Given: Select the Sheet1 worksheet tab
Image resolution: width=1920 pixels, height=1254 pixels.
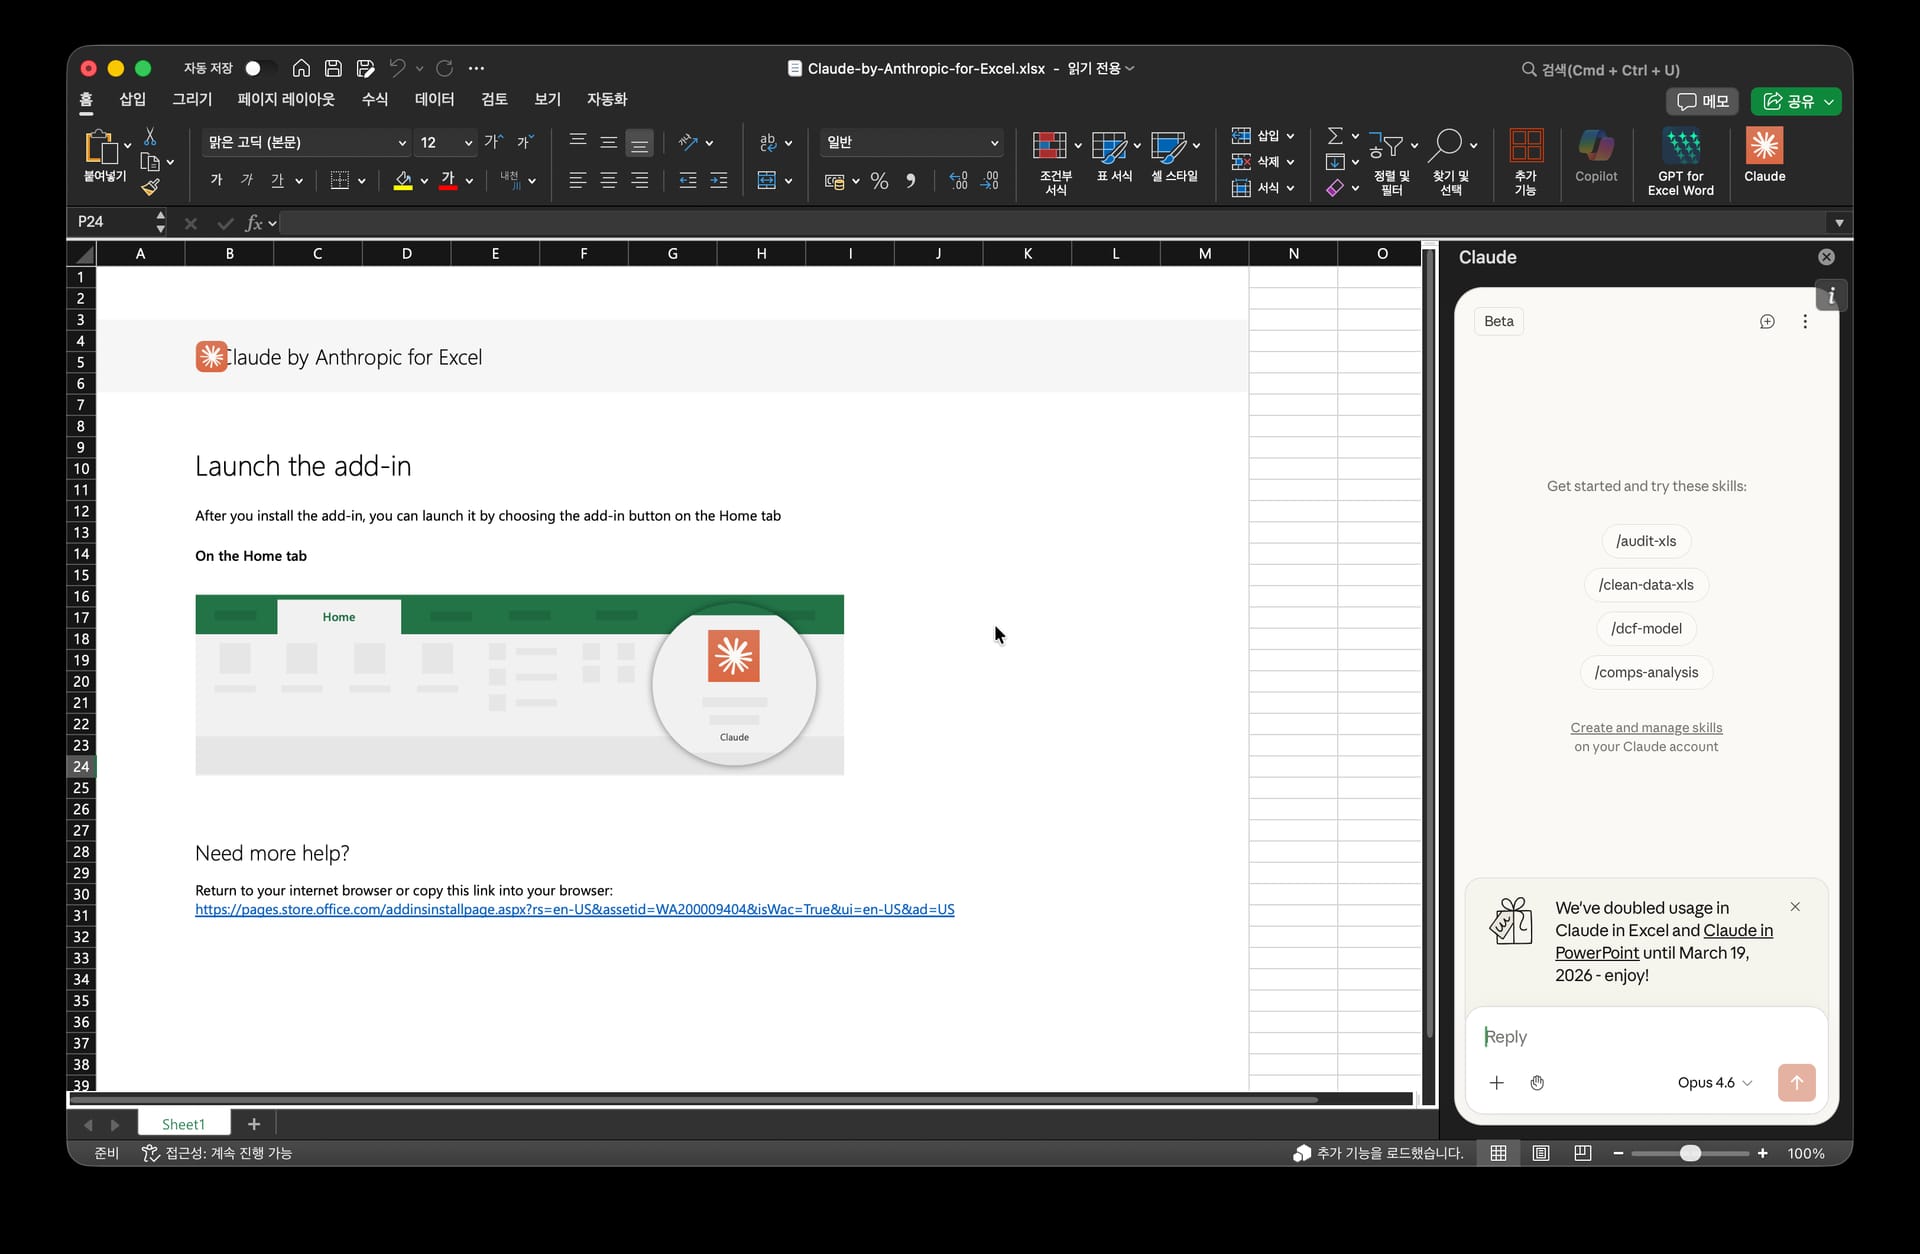Looking at the screenshot, I should tap(183, 1124).
